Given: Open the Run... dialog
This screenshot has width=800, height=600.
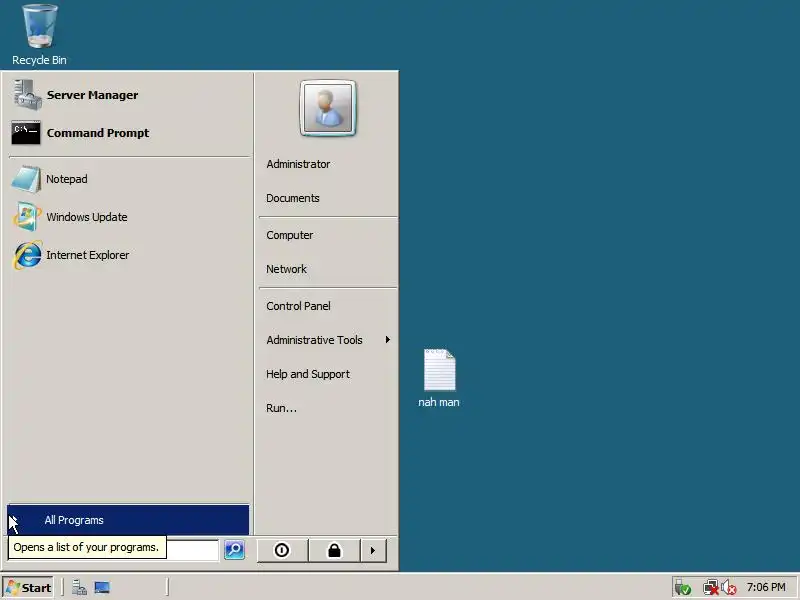Looking at the screenshot, I should (281, 408).
